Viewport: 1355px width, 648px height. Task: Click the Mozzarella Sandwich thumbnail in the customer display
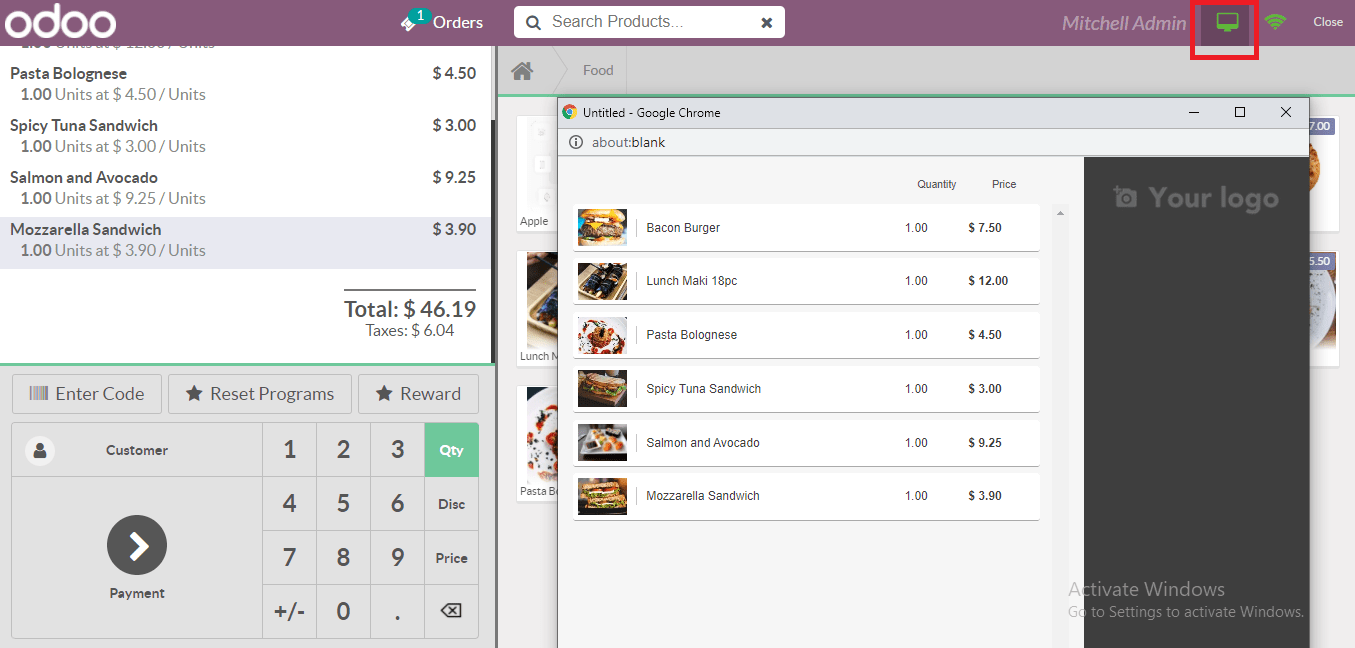click(x=602, y=496)
